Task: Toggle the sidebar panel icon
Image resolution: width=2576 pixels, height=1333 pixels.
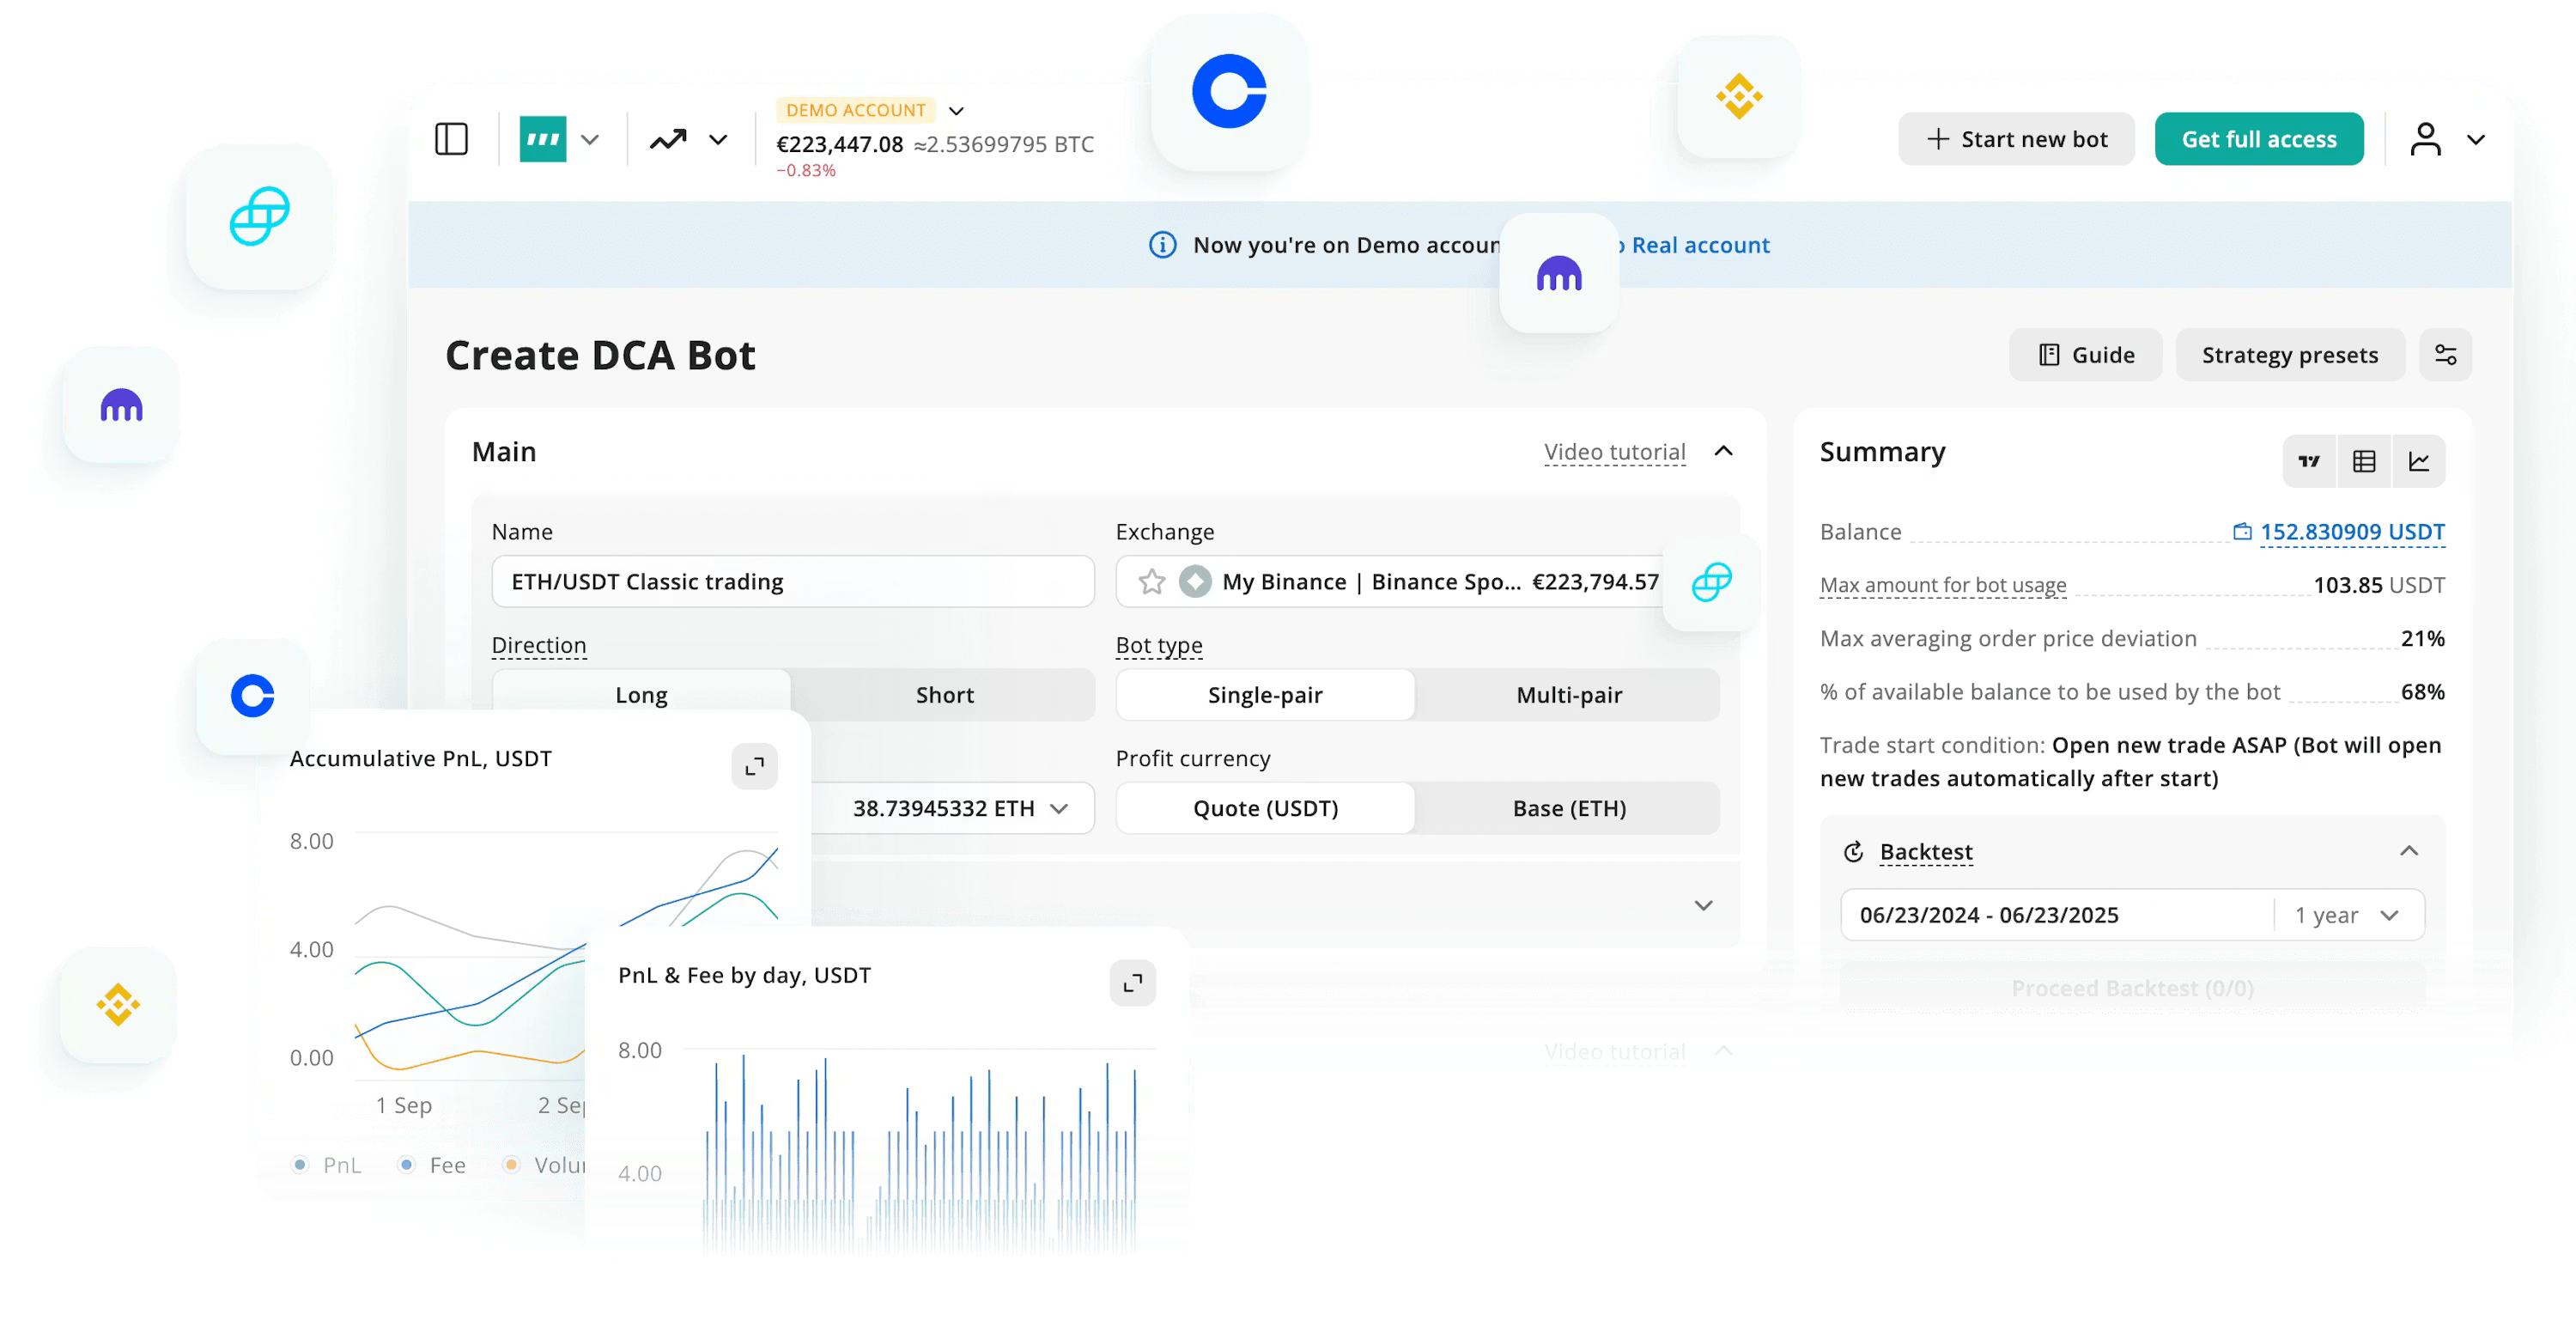Action: [452, 139]
